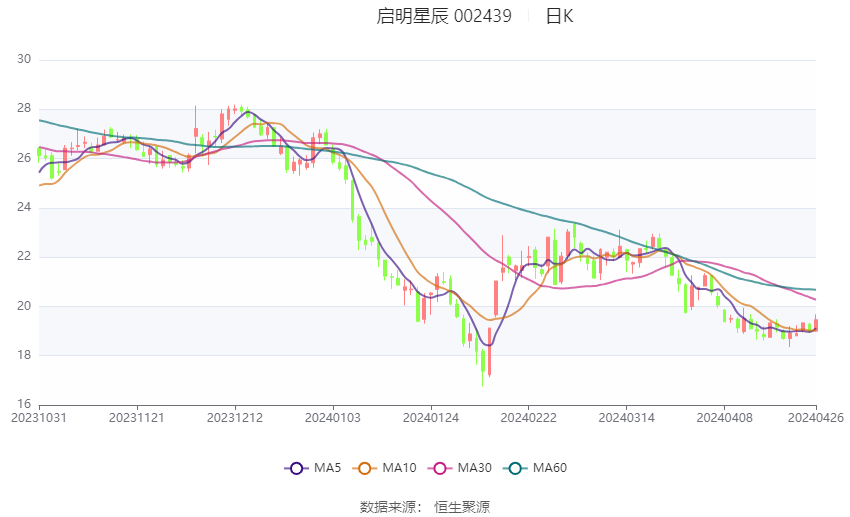Toggle the MA60 legend circle marker

tap(515, 468)
